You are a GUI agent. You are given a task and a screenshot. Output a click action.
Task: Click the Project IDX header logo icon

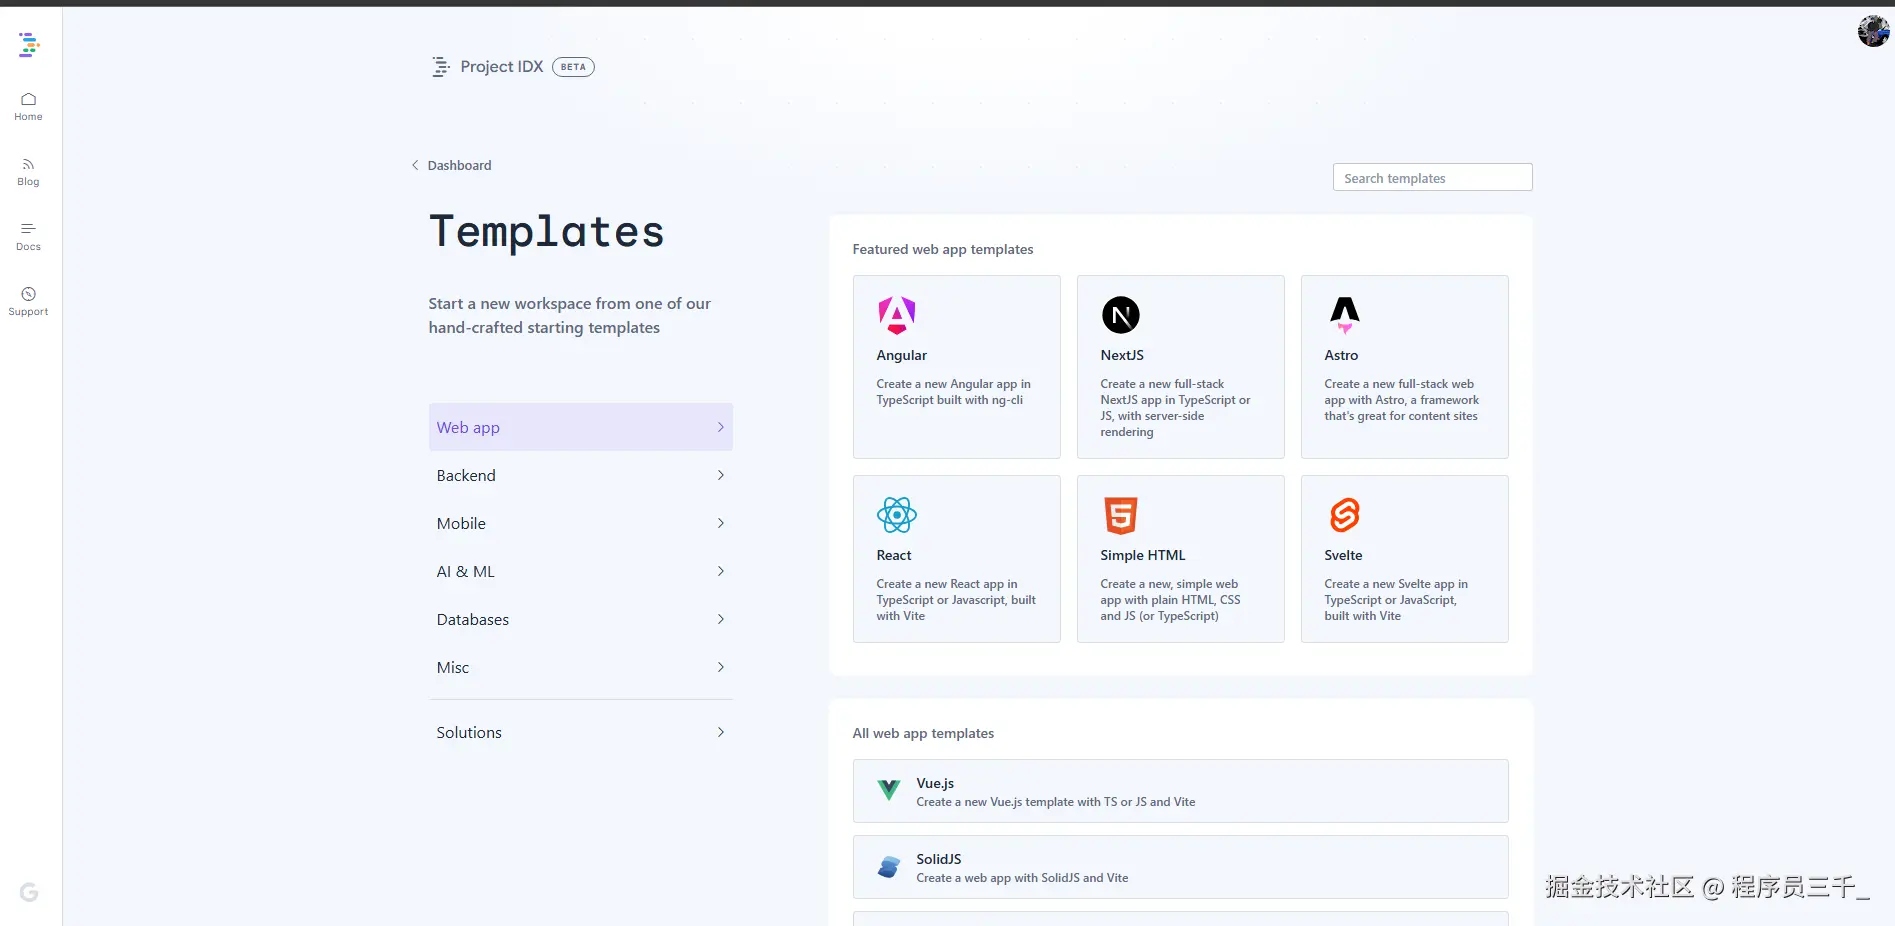point(440,67)
